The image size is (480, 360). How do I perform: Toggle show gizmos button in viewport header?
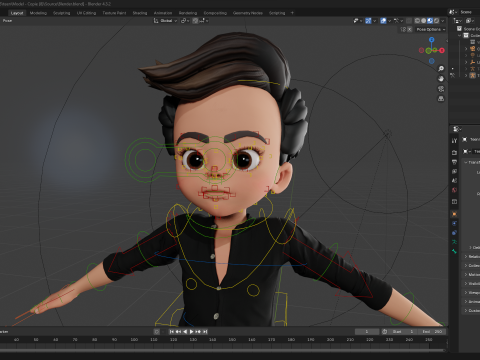pyautogui.click(x=368, y=21)
